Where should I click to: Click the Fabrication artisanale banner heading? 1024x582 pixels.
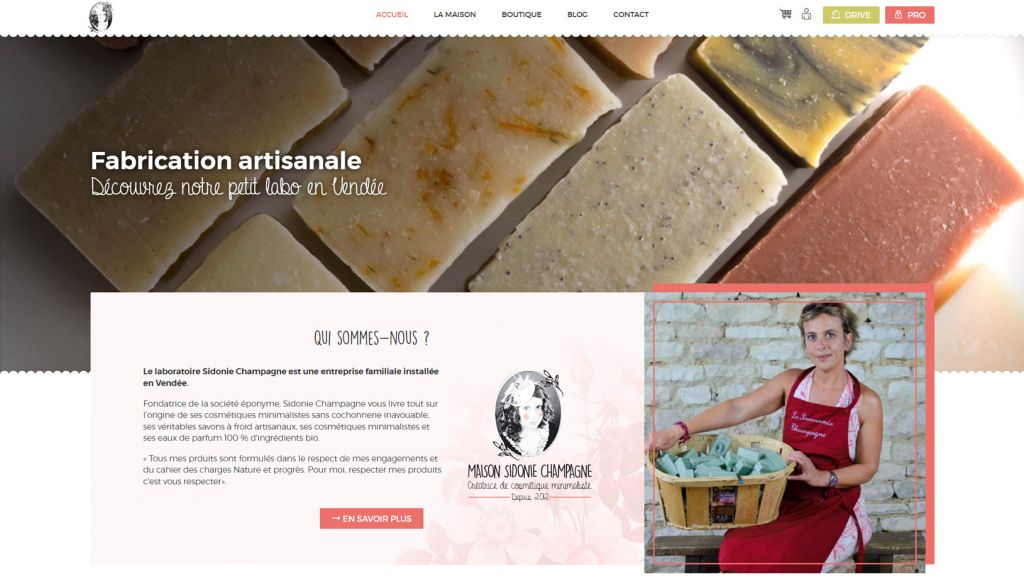tap(226, 160)
